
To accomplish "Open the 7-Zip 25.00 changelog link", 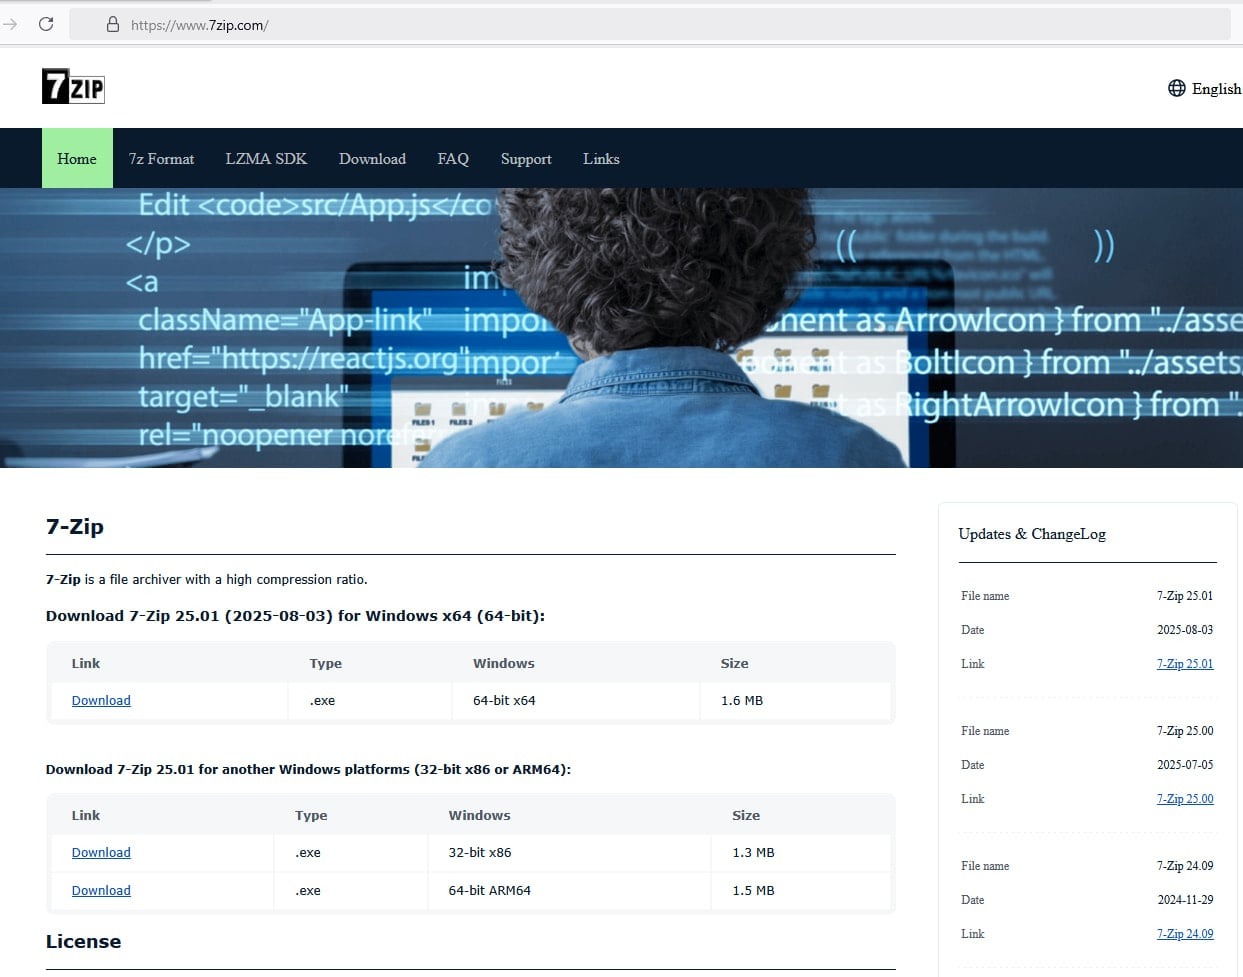I will click(1185, 798).
